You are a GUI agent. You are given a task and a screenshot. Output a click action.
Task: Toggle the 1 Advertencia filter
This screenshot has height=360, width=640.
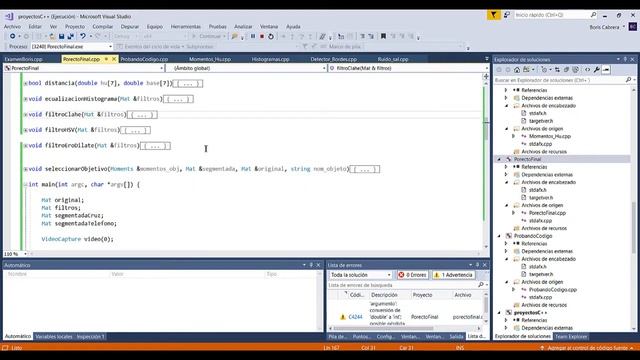pyautogui.click(x=453, y=275)
